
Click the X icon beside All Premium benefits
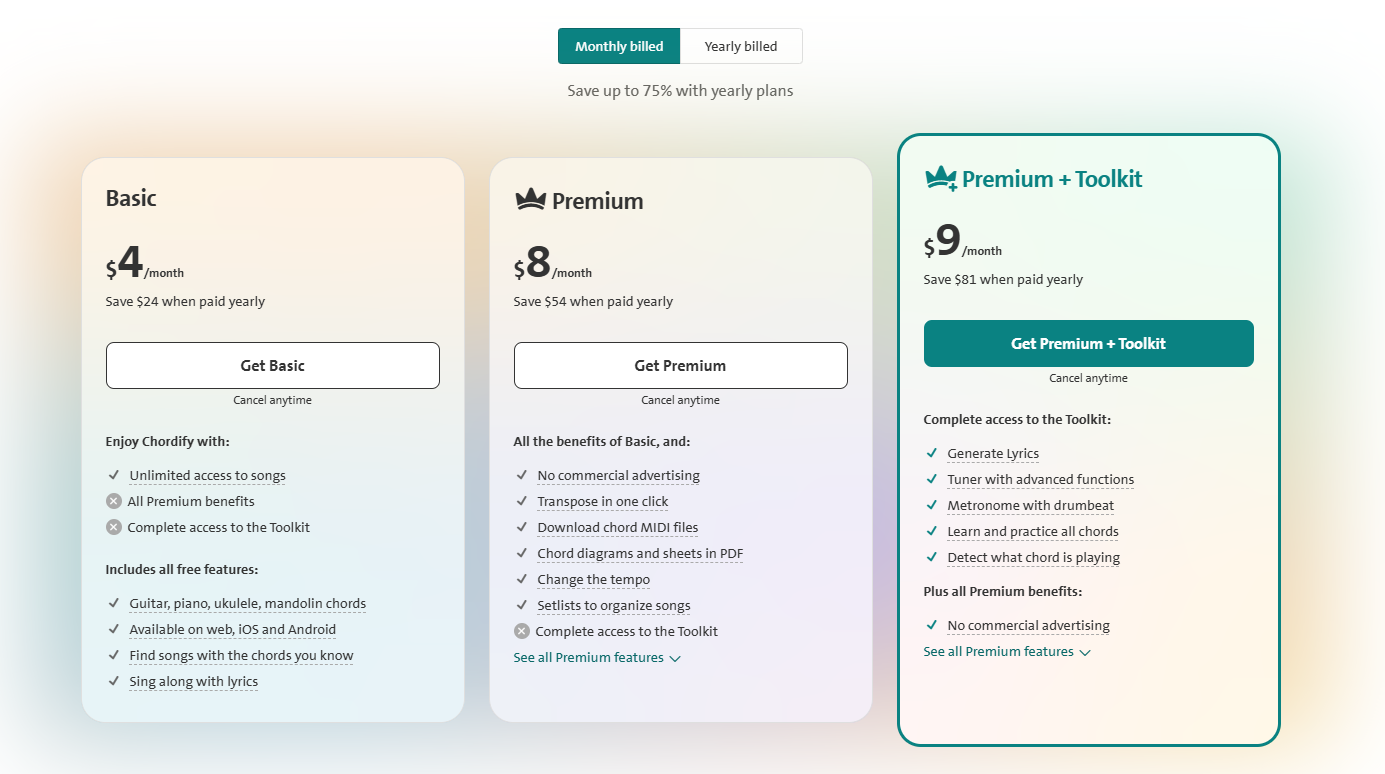tap(114, 502)
